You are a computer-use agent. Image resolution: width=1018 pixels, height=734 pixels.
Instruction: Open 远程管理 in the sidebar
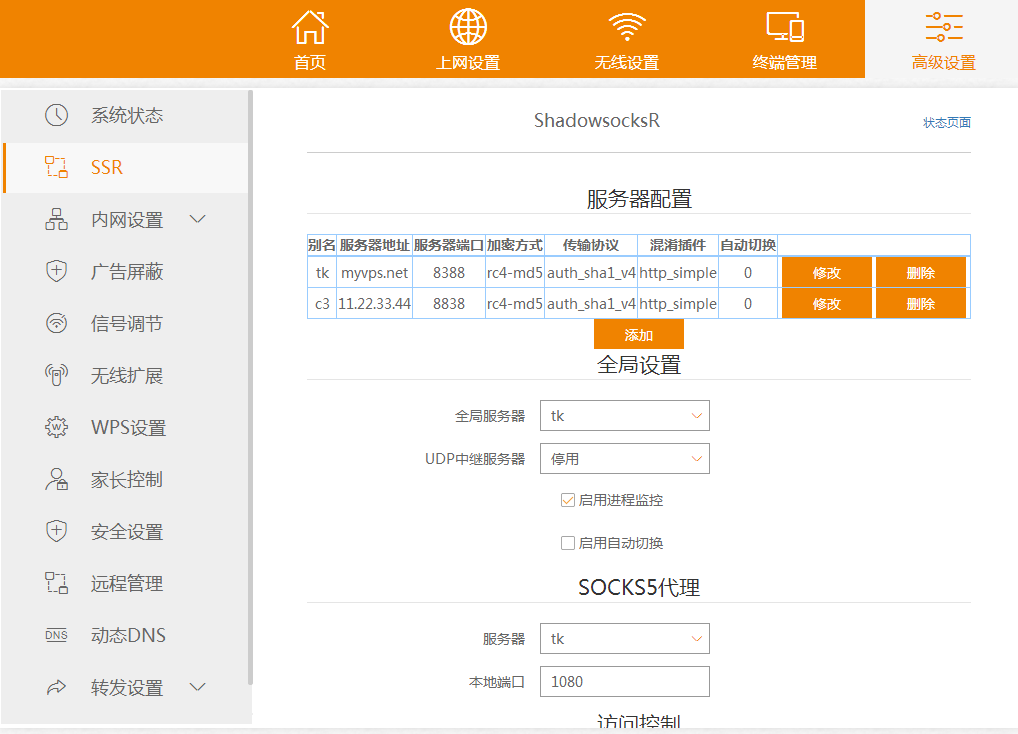pos(125,583)
